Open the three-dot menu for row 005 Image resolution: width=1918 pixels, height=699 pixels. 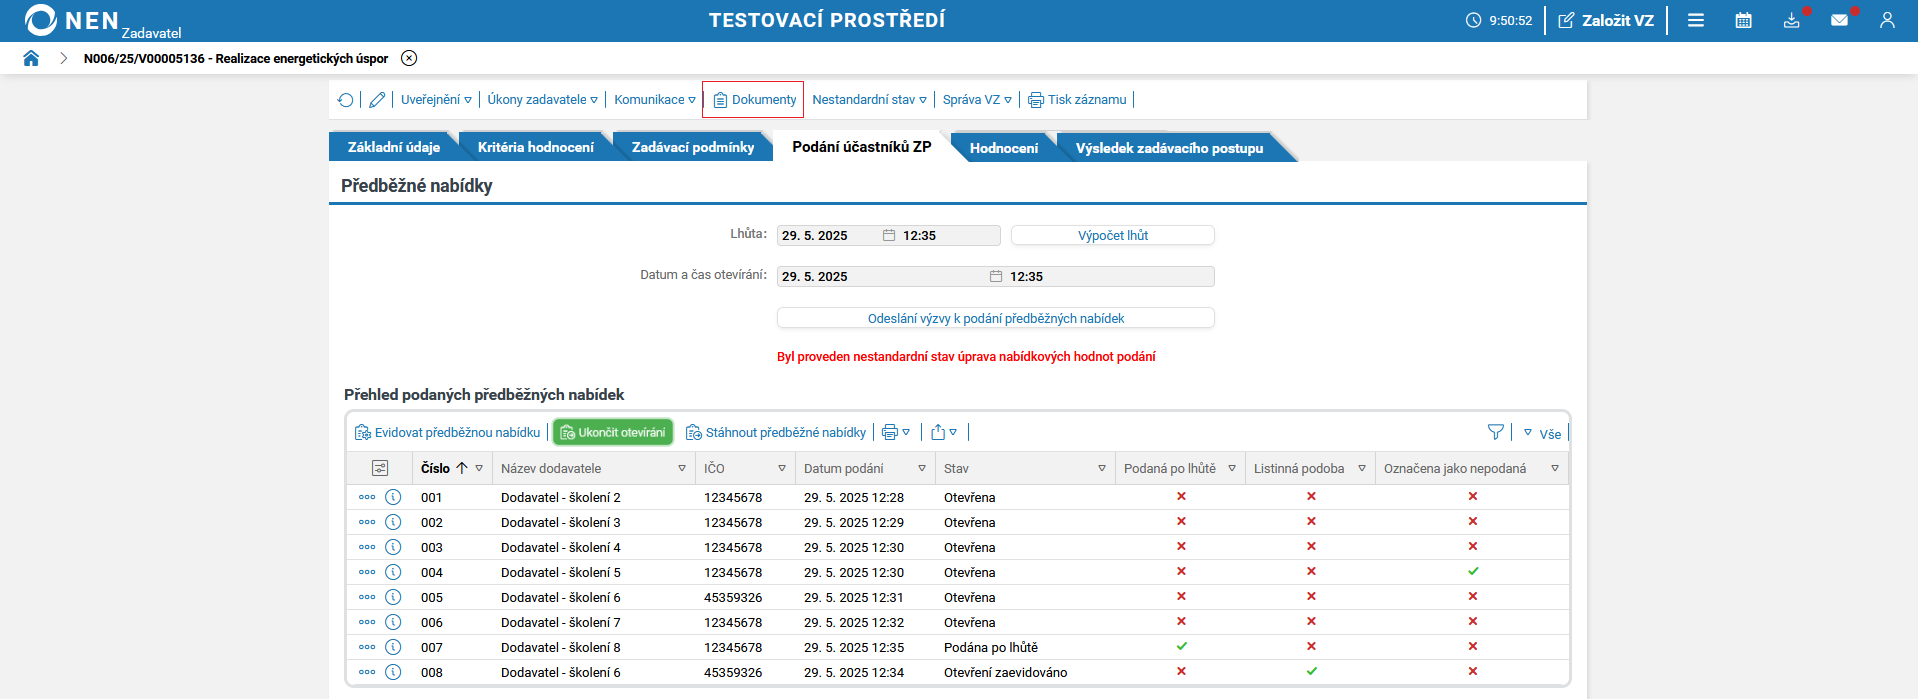pos(367,597)
